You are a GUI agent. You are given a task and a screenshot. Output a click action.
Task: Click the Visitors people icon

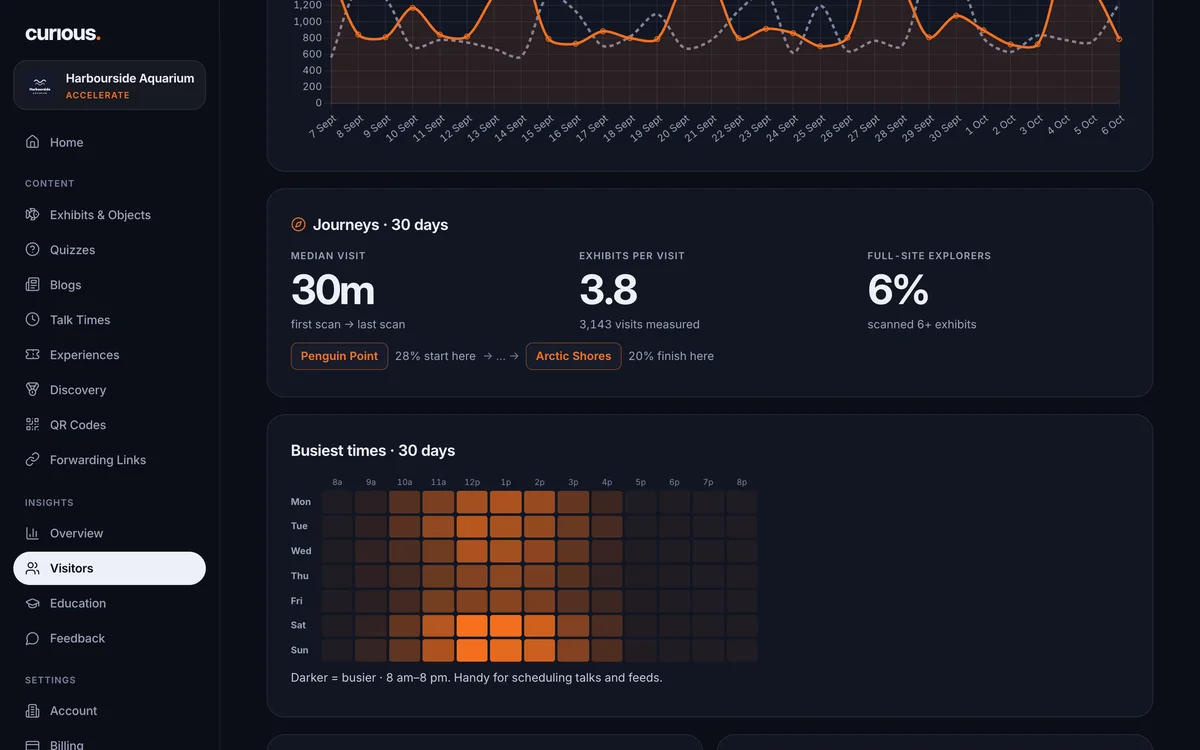[x=33, y=568]
